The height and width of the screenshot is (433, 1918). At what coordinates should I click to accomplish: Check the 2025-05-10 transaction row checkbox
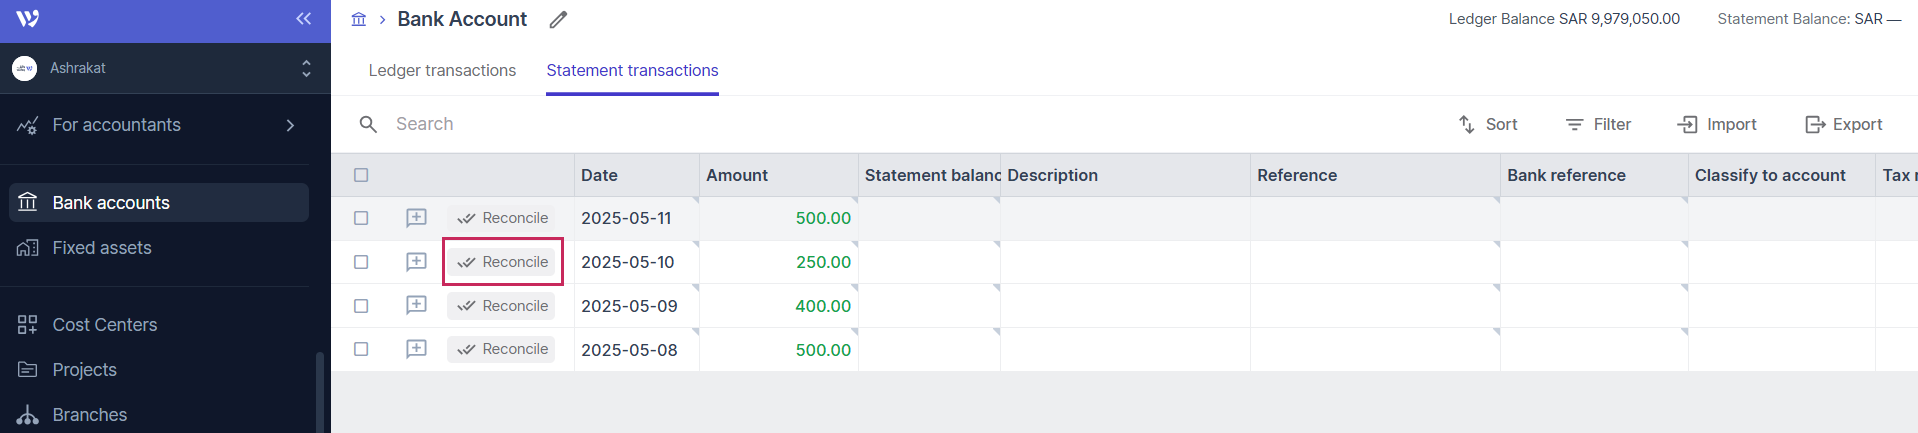click(x=361, y=262)
